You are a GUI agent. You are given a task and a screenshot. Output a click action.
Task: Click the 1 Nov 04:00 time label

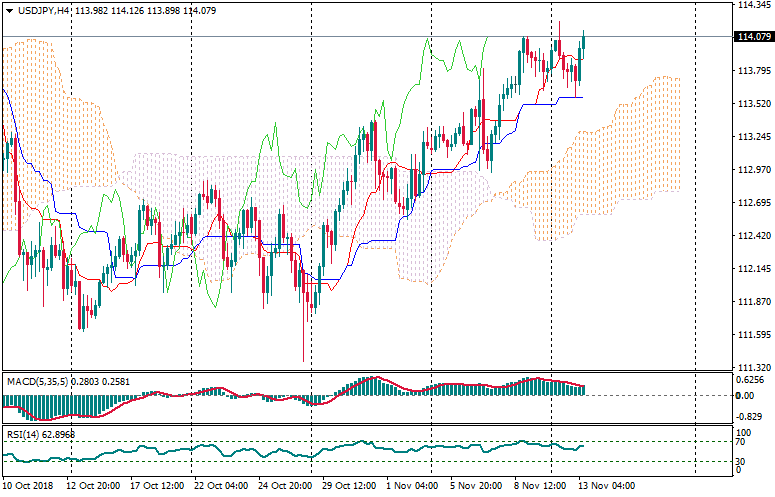coord(413,486)
